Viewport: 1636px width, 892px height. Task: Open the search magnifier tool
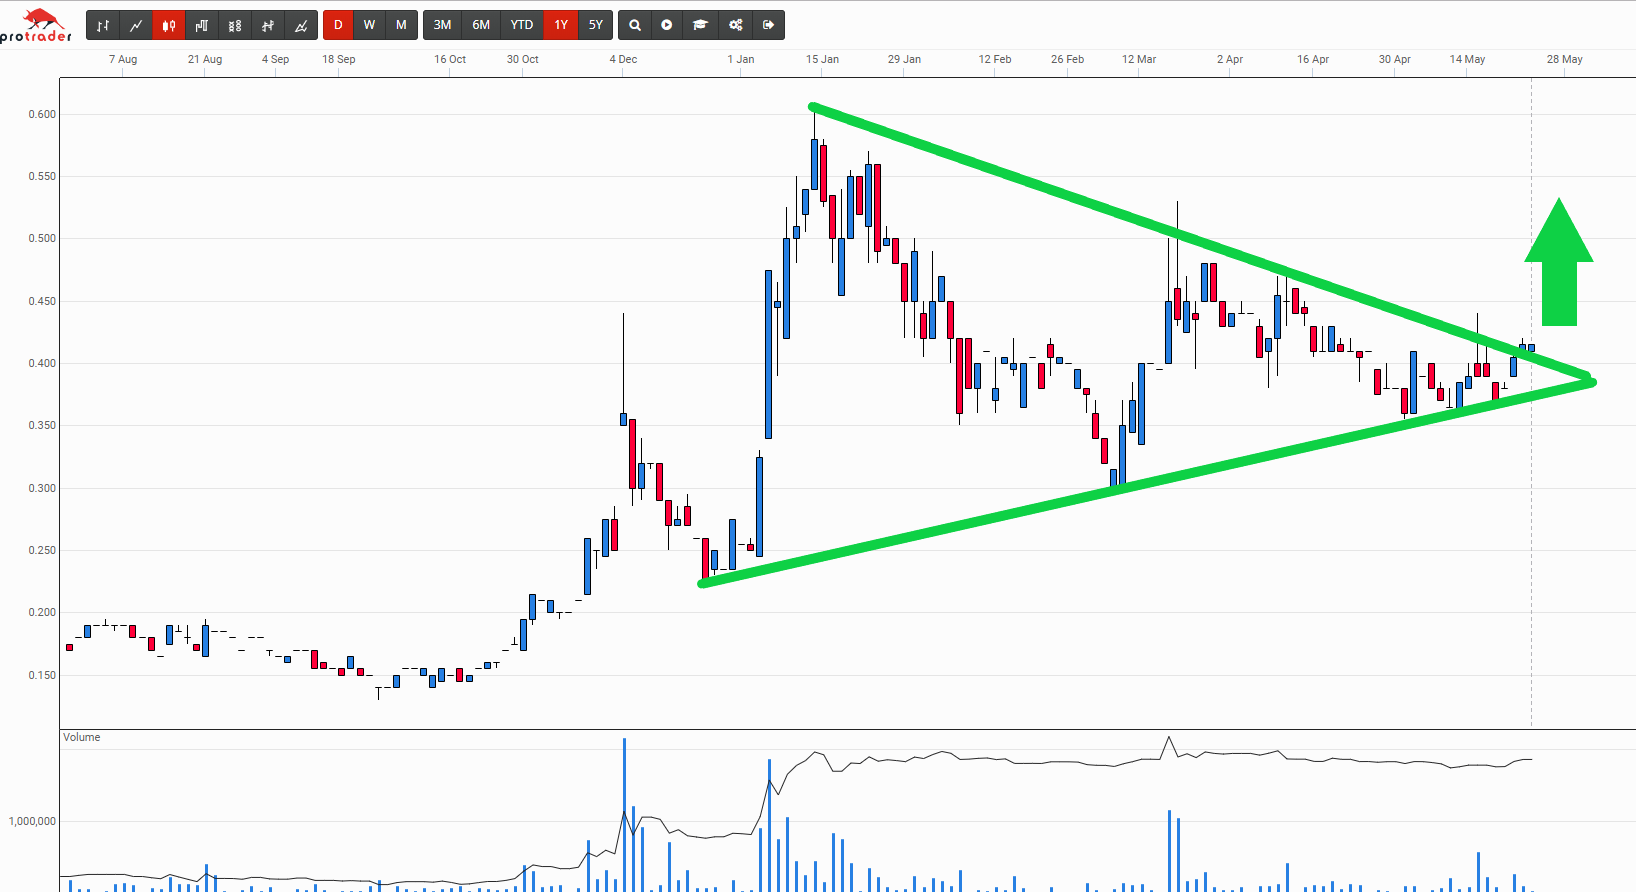pyautogui.click(x=635, y=25)
